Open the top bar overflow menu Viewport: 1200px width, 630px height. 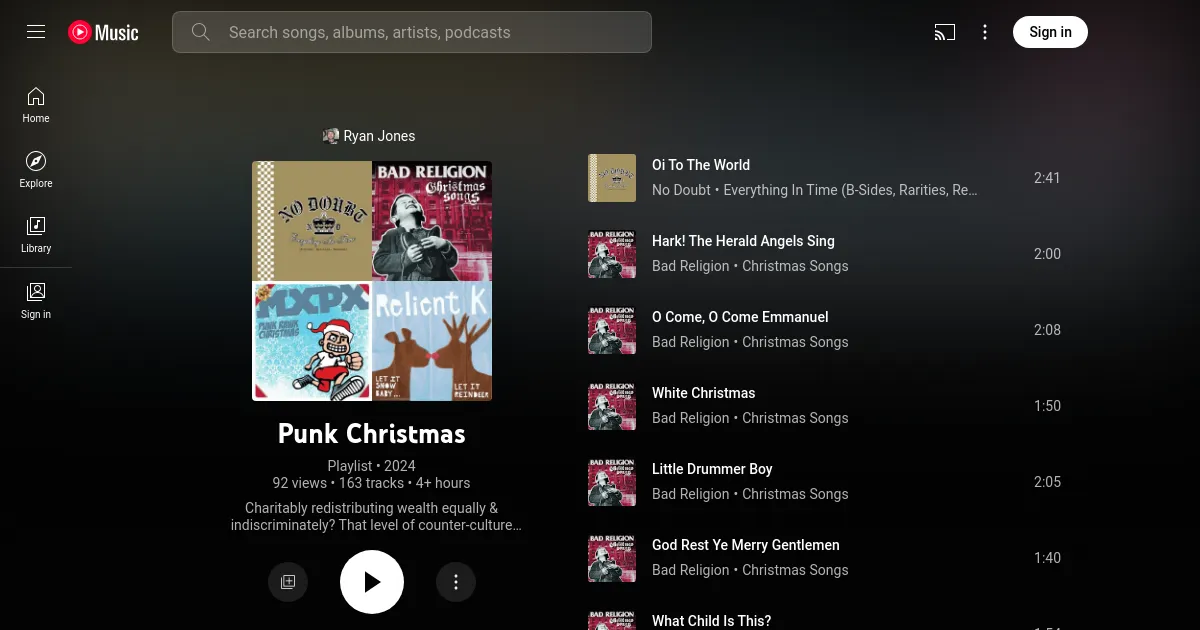tap(985, 32)
